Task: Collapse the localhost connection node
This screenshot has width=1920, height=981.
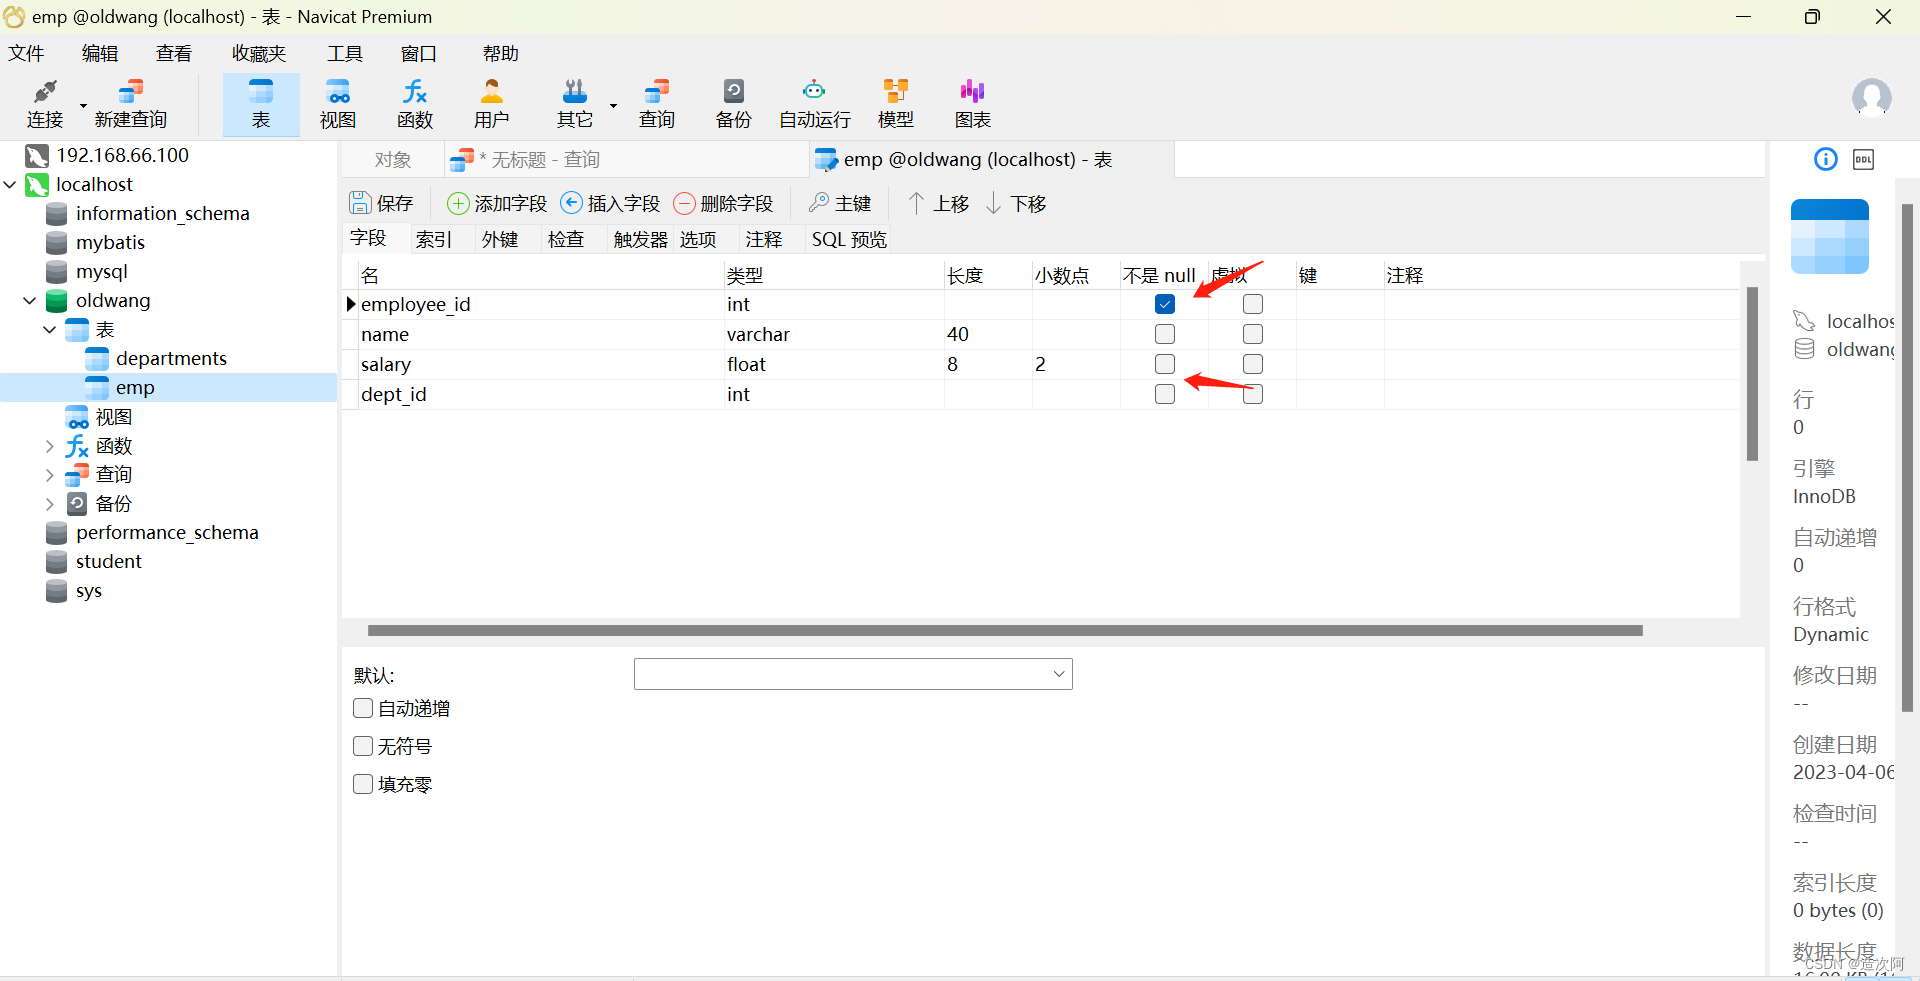Action: [x=10, y=184]
